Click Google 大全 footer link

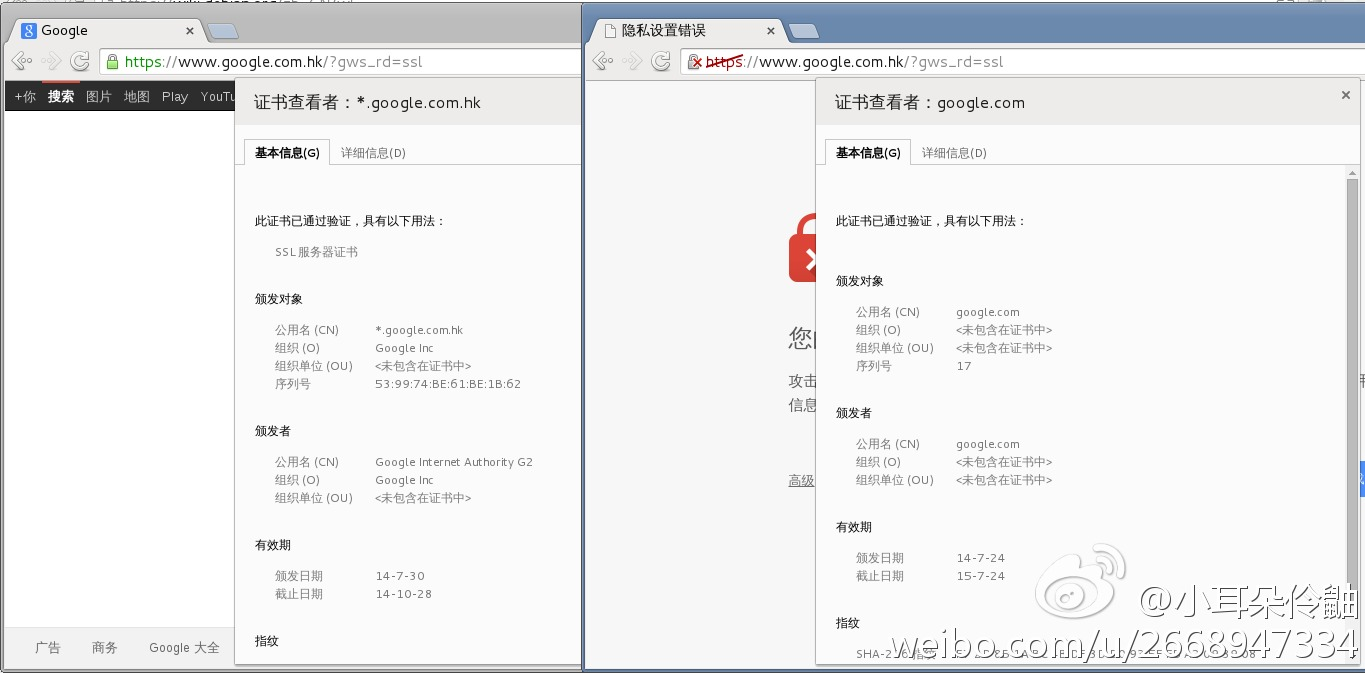tap(184, 648)
